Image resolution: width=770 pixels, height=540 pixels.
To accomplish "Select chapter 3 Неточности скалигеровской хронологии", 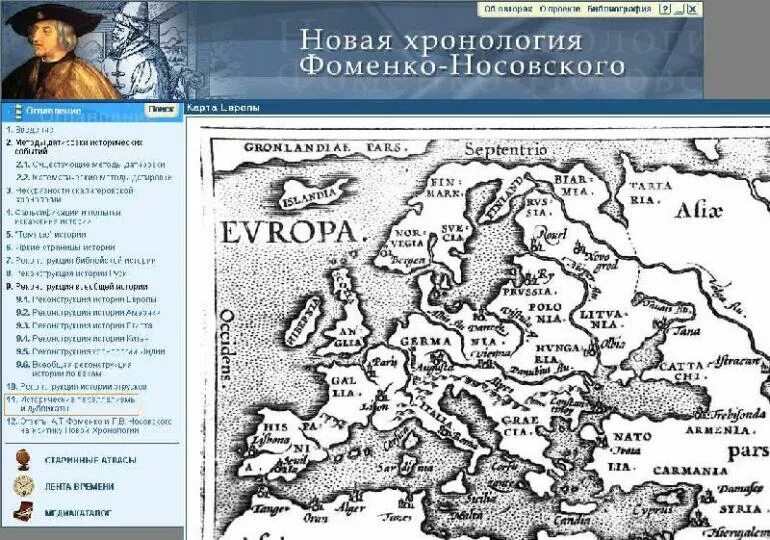I will [x=70, y=195].
